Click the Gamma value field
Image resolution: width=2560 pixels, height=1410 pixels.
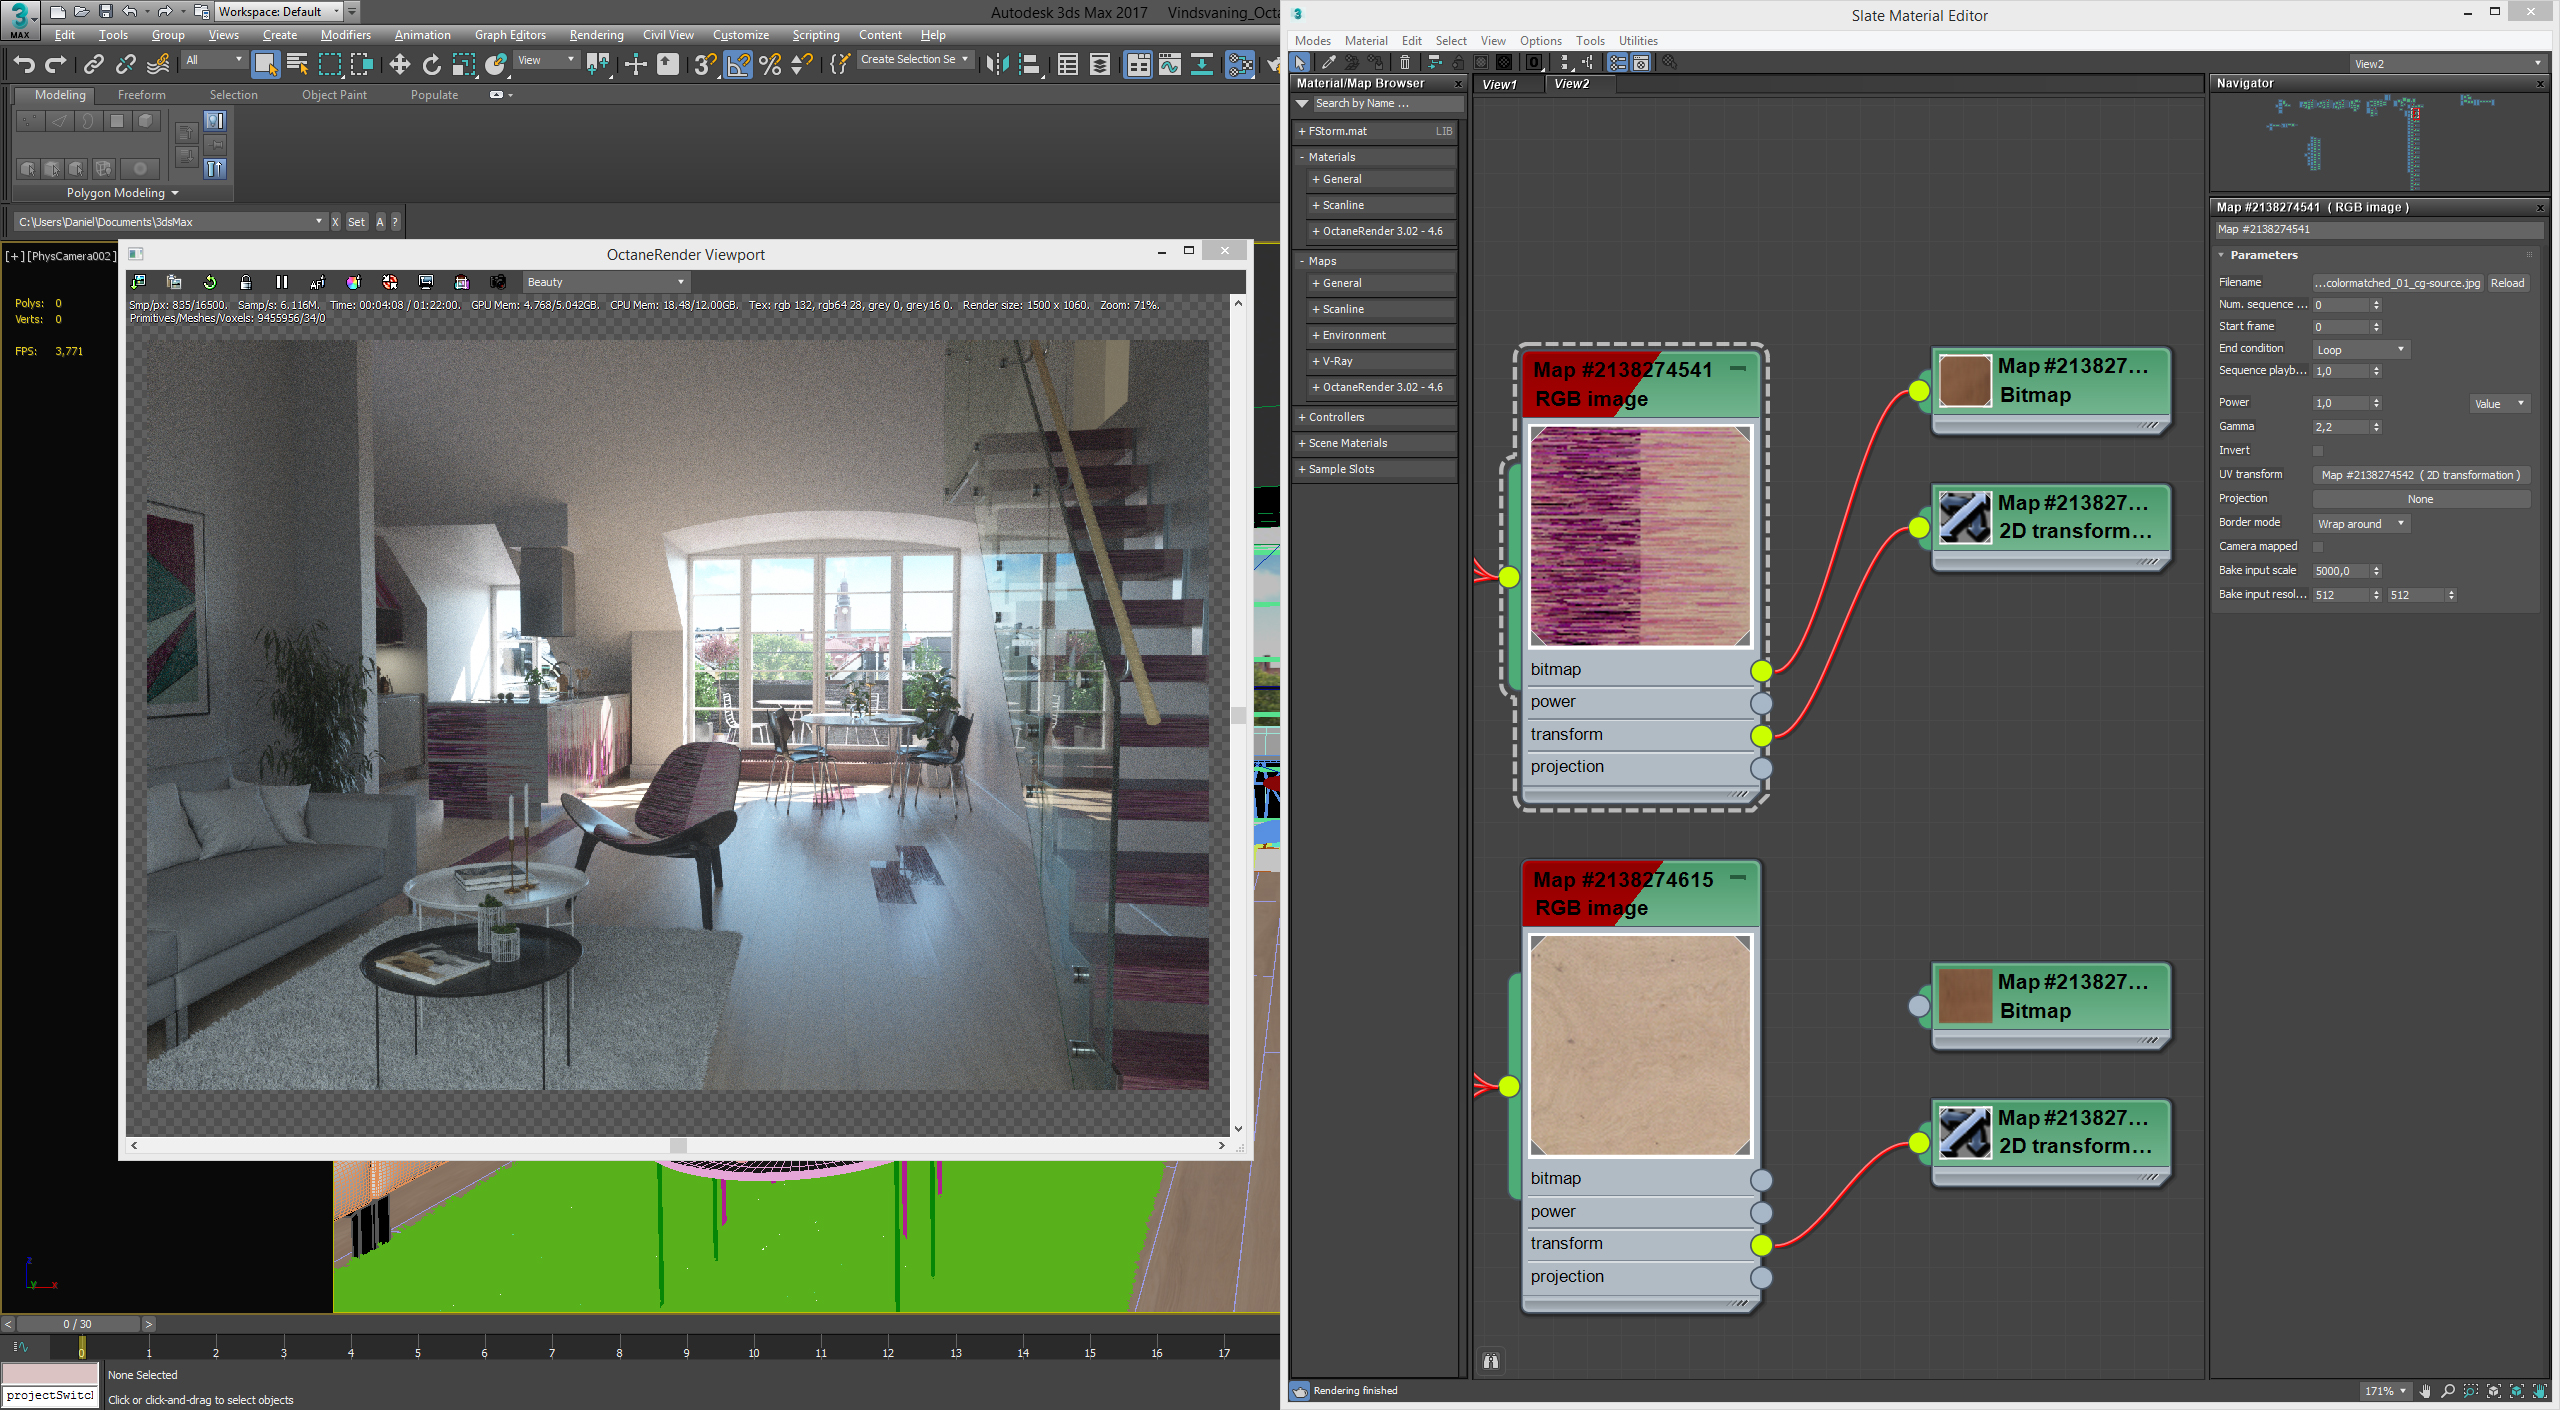click(2340, 427)
